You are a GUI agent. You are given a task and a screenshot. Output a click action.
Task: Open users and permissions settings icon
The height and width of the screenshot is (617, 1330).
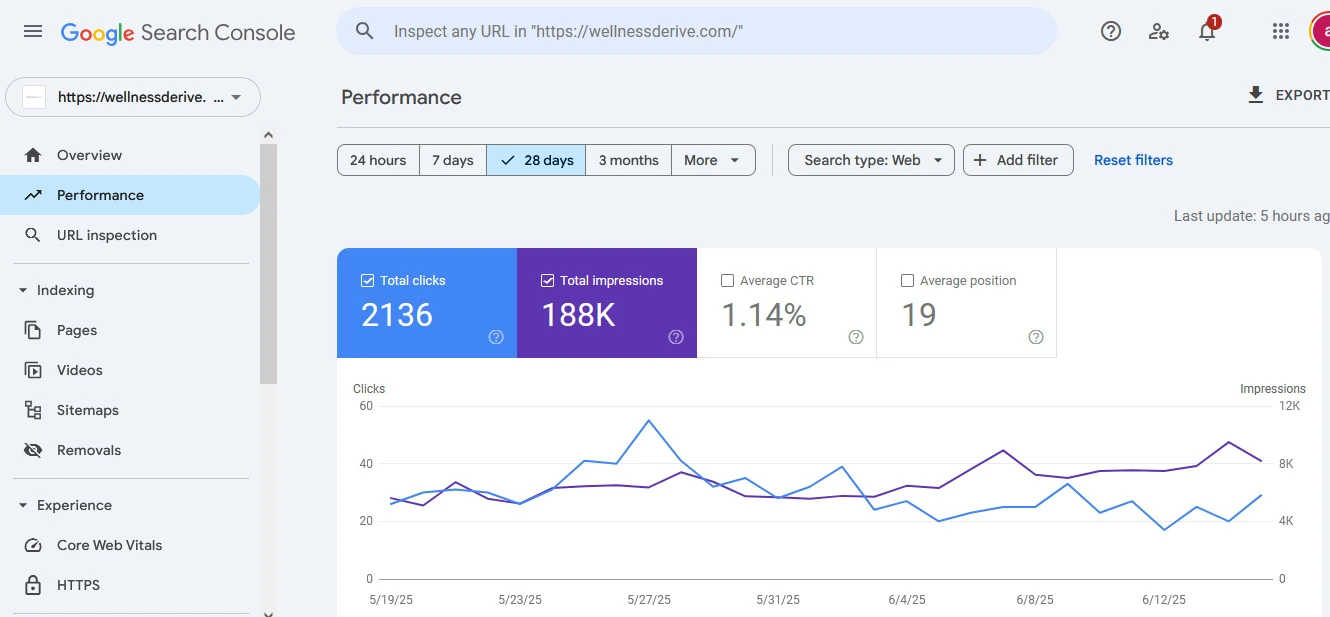1159,31
